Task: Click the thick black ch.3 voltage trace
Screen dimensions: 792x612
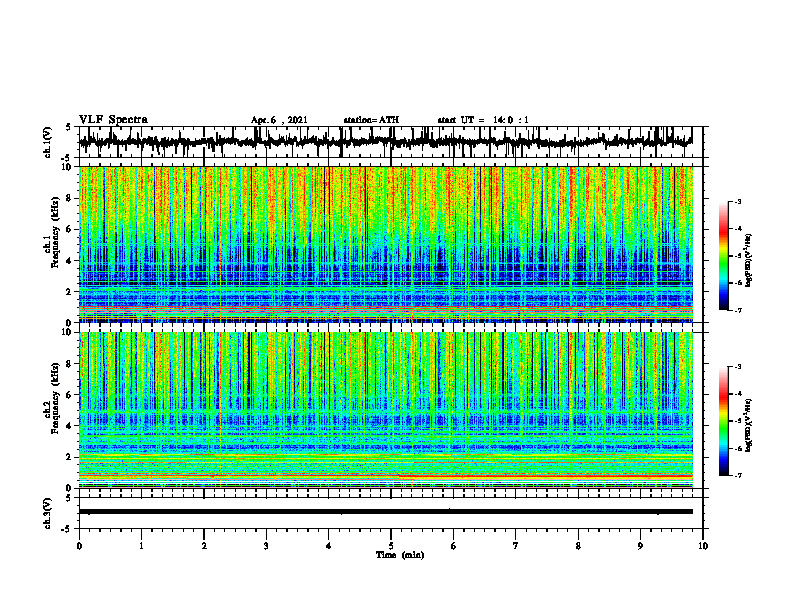Action: click(385, 512)
